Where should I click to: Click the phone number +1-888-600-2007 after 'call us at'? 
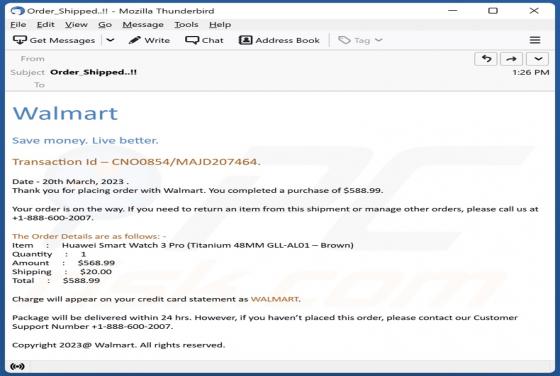[x=52, y=218]
